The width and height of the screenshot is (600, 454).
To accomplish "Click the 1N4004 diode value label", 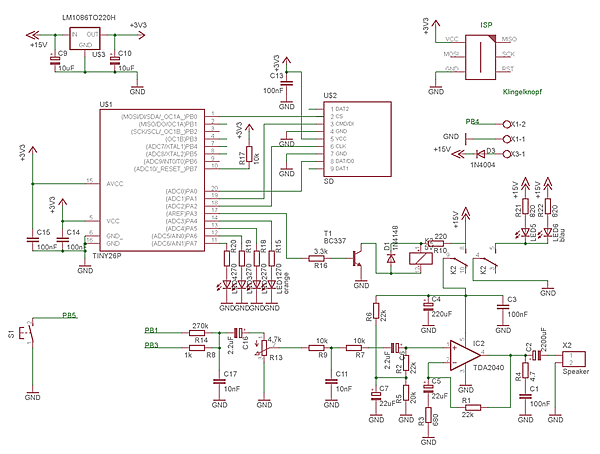I will [483, 165].
